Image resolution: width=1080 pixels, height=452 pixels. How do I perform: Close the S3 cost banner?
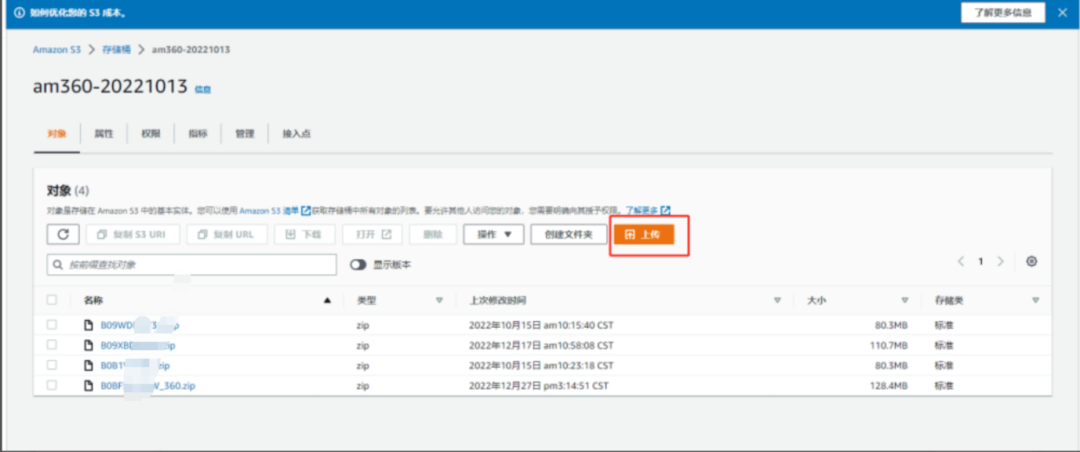pyautogui.click(x=1061, y=12)
